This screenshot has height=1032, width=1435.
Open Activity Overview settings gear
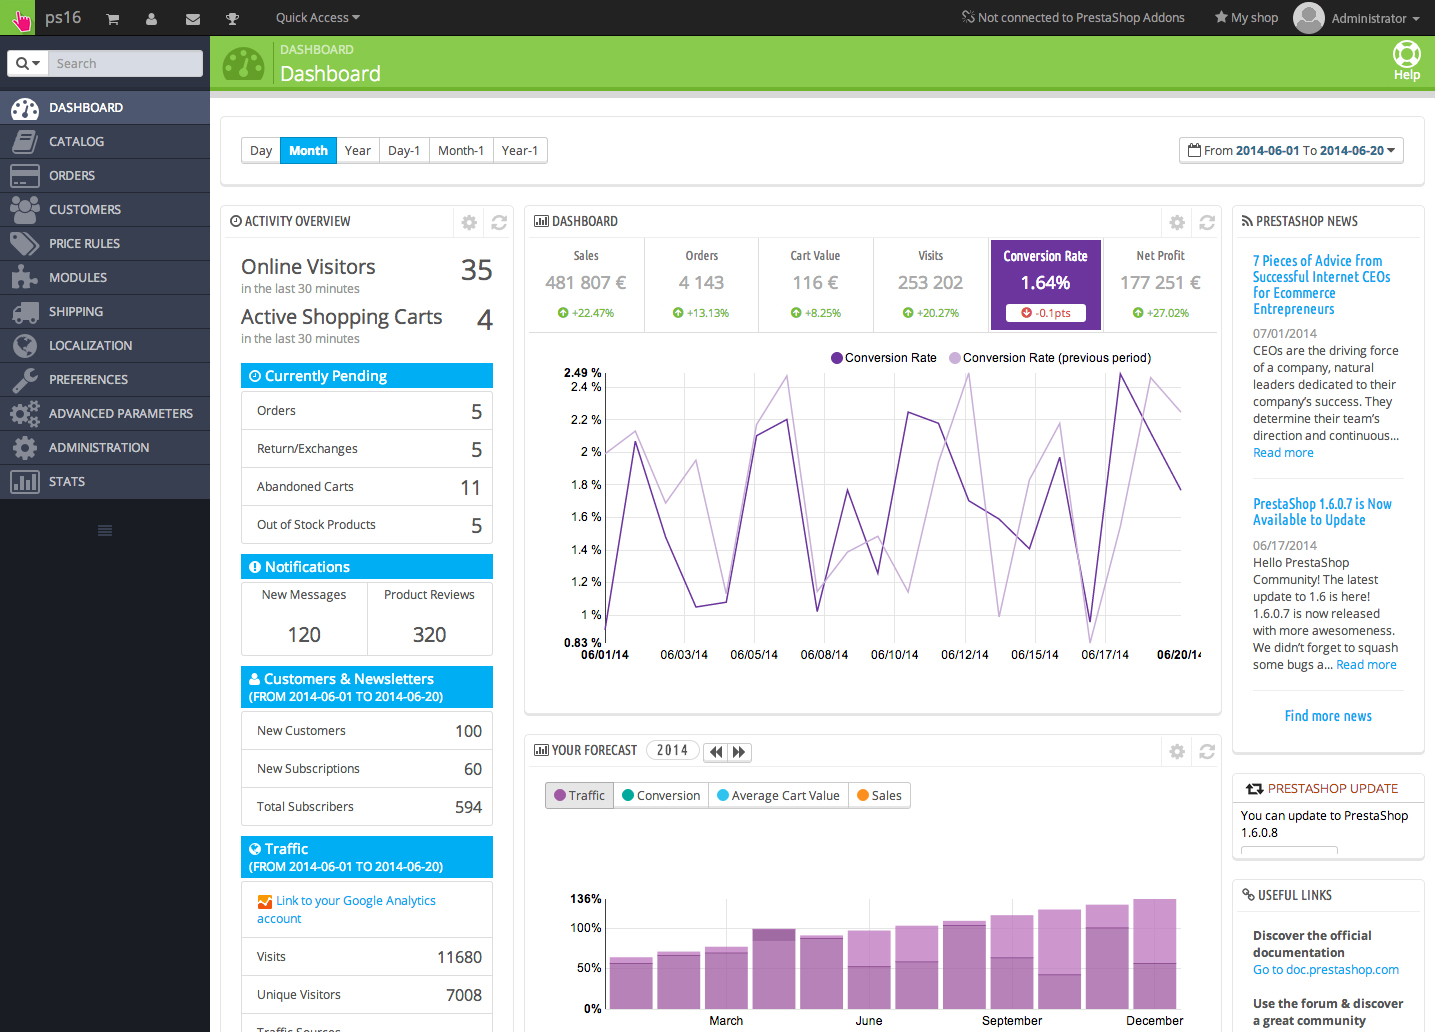[x=469, y=222]
